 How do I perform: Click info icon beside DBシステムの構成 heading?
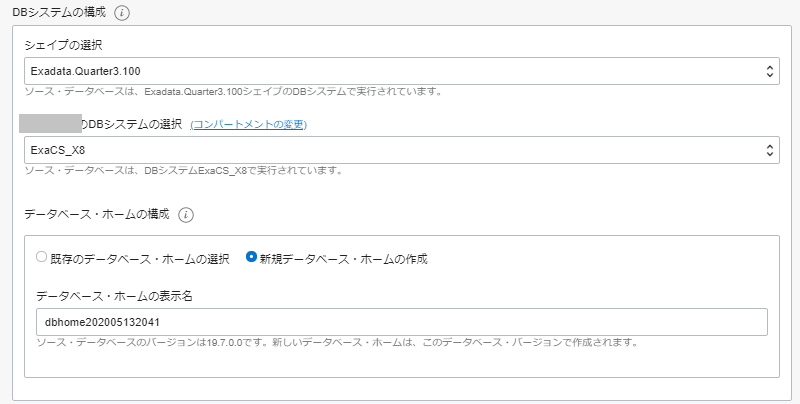click(x=123, y=13)
